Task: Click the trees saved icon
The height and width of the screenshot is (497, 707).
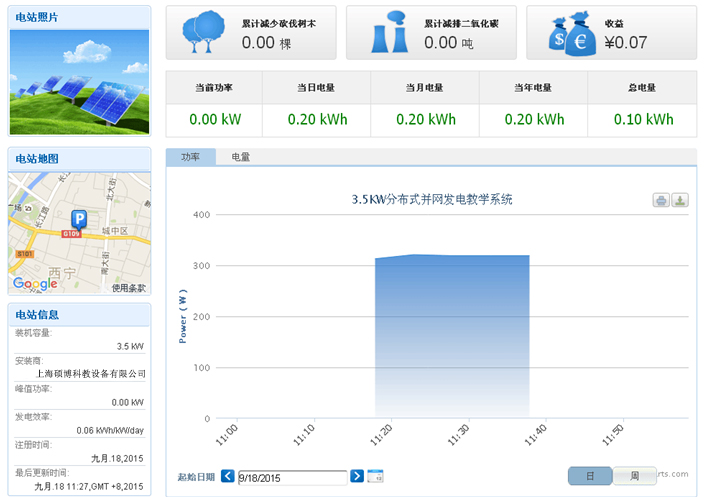Action: pyautogui.click(x=202, y=34)
